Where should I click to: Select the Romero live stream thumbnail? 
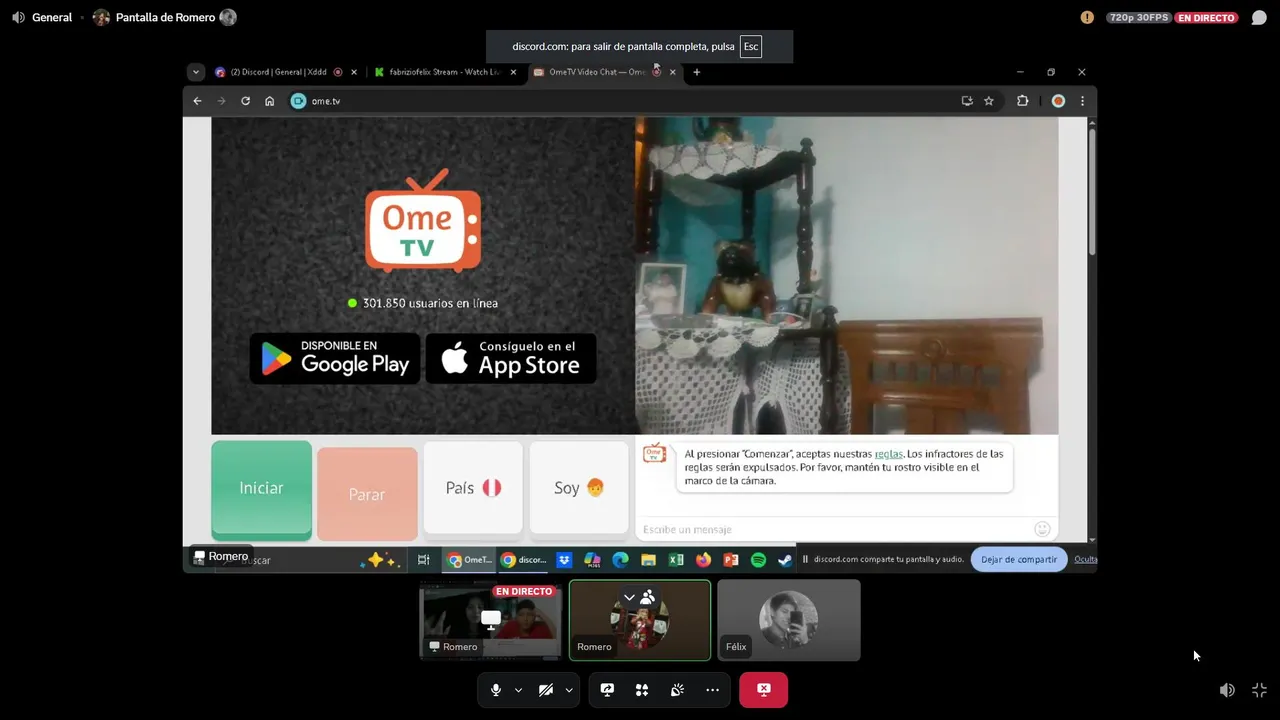pyautogui.click(x=490, y=620)
